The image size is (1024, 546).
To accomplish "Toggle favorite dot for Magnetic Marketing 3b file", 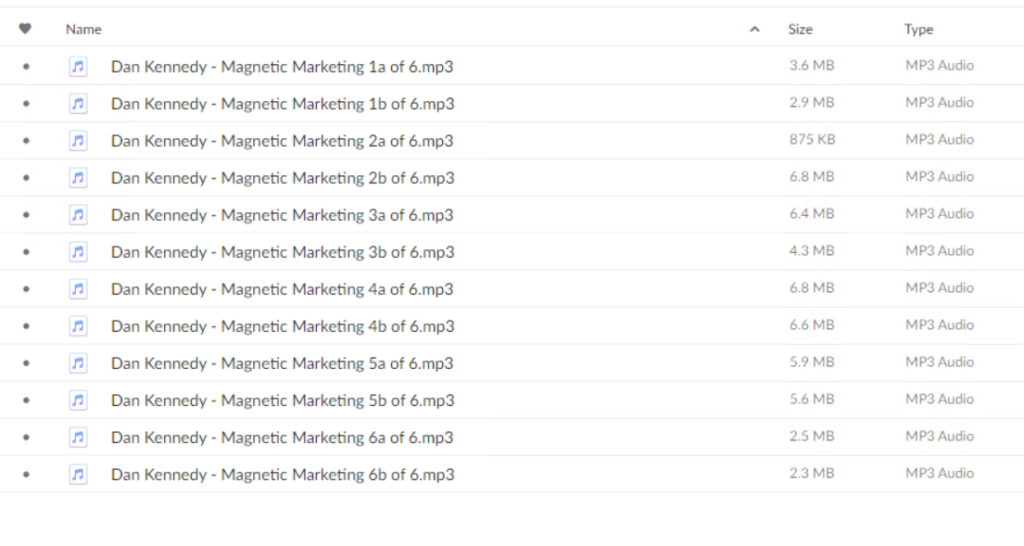I will click(26, 251).
